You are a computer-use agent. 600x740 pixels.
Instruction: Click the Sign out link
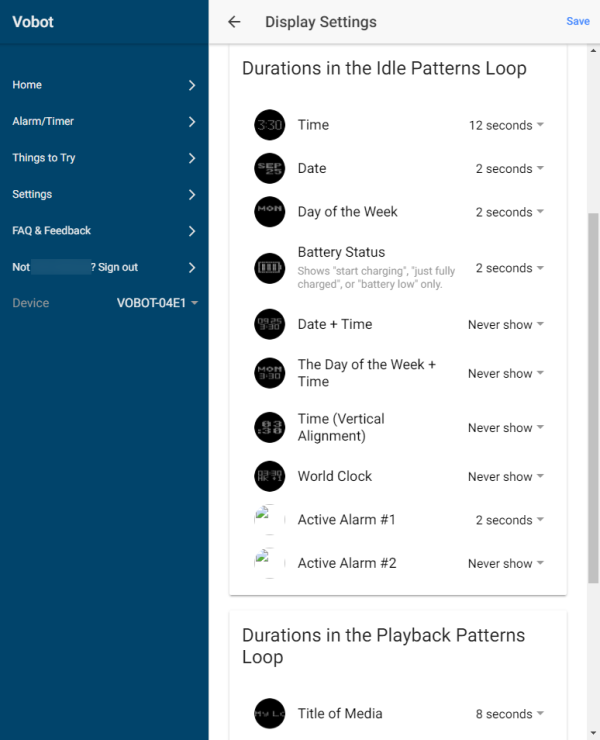click(118, 267)
